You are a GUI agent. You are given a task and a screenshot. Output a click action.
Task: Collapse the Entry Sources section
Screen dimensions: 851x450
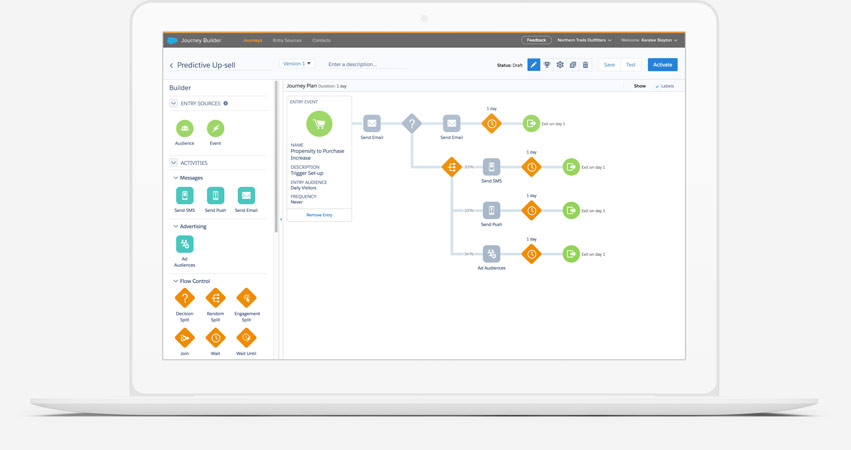(174, 103)
